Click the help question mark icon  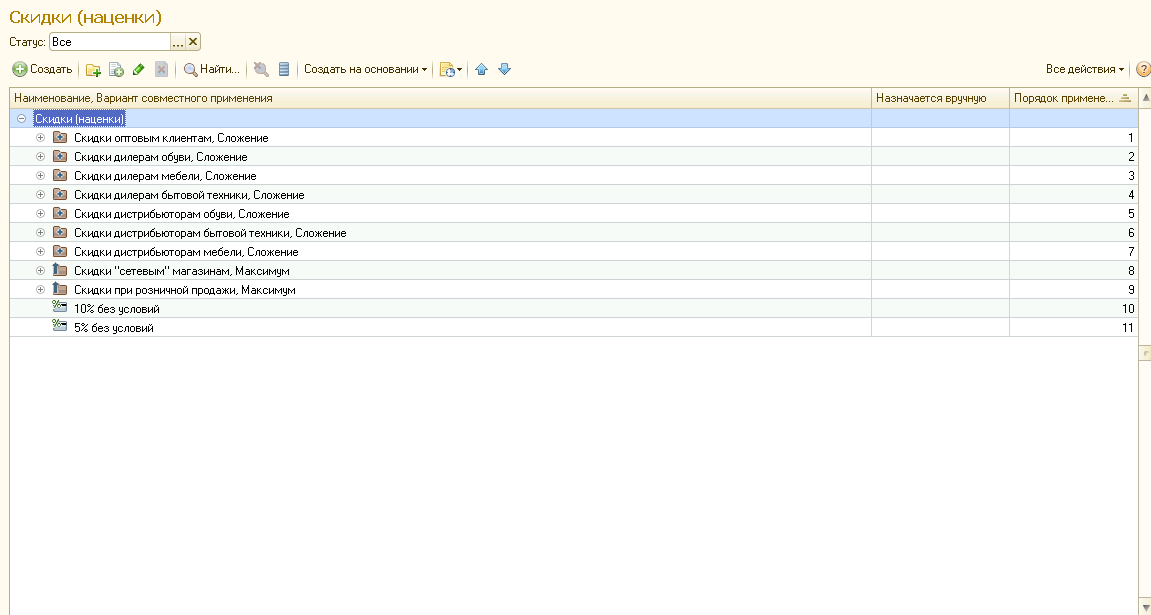1143,69
